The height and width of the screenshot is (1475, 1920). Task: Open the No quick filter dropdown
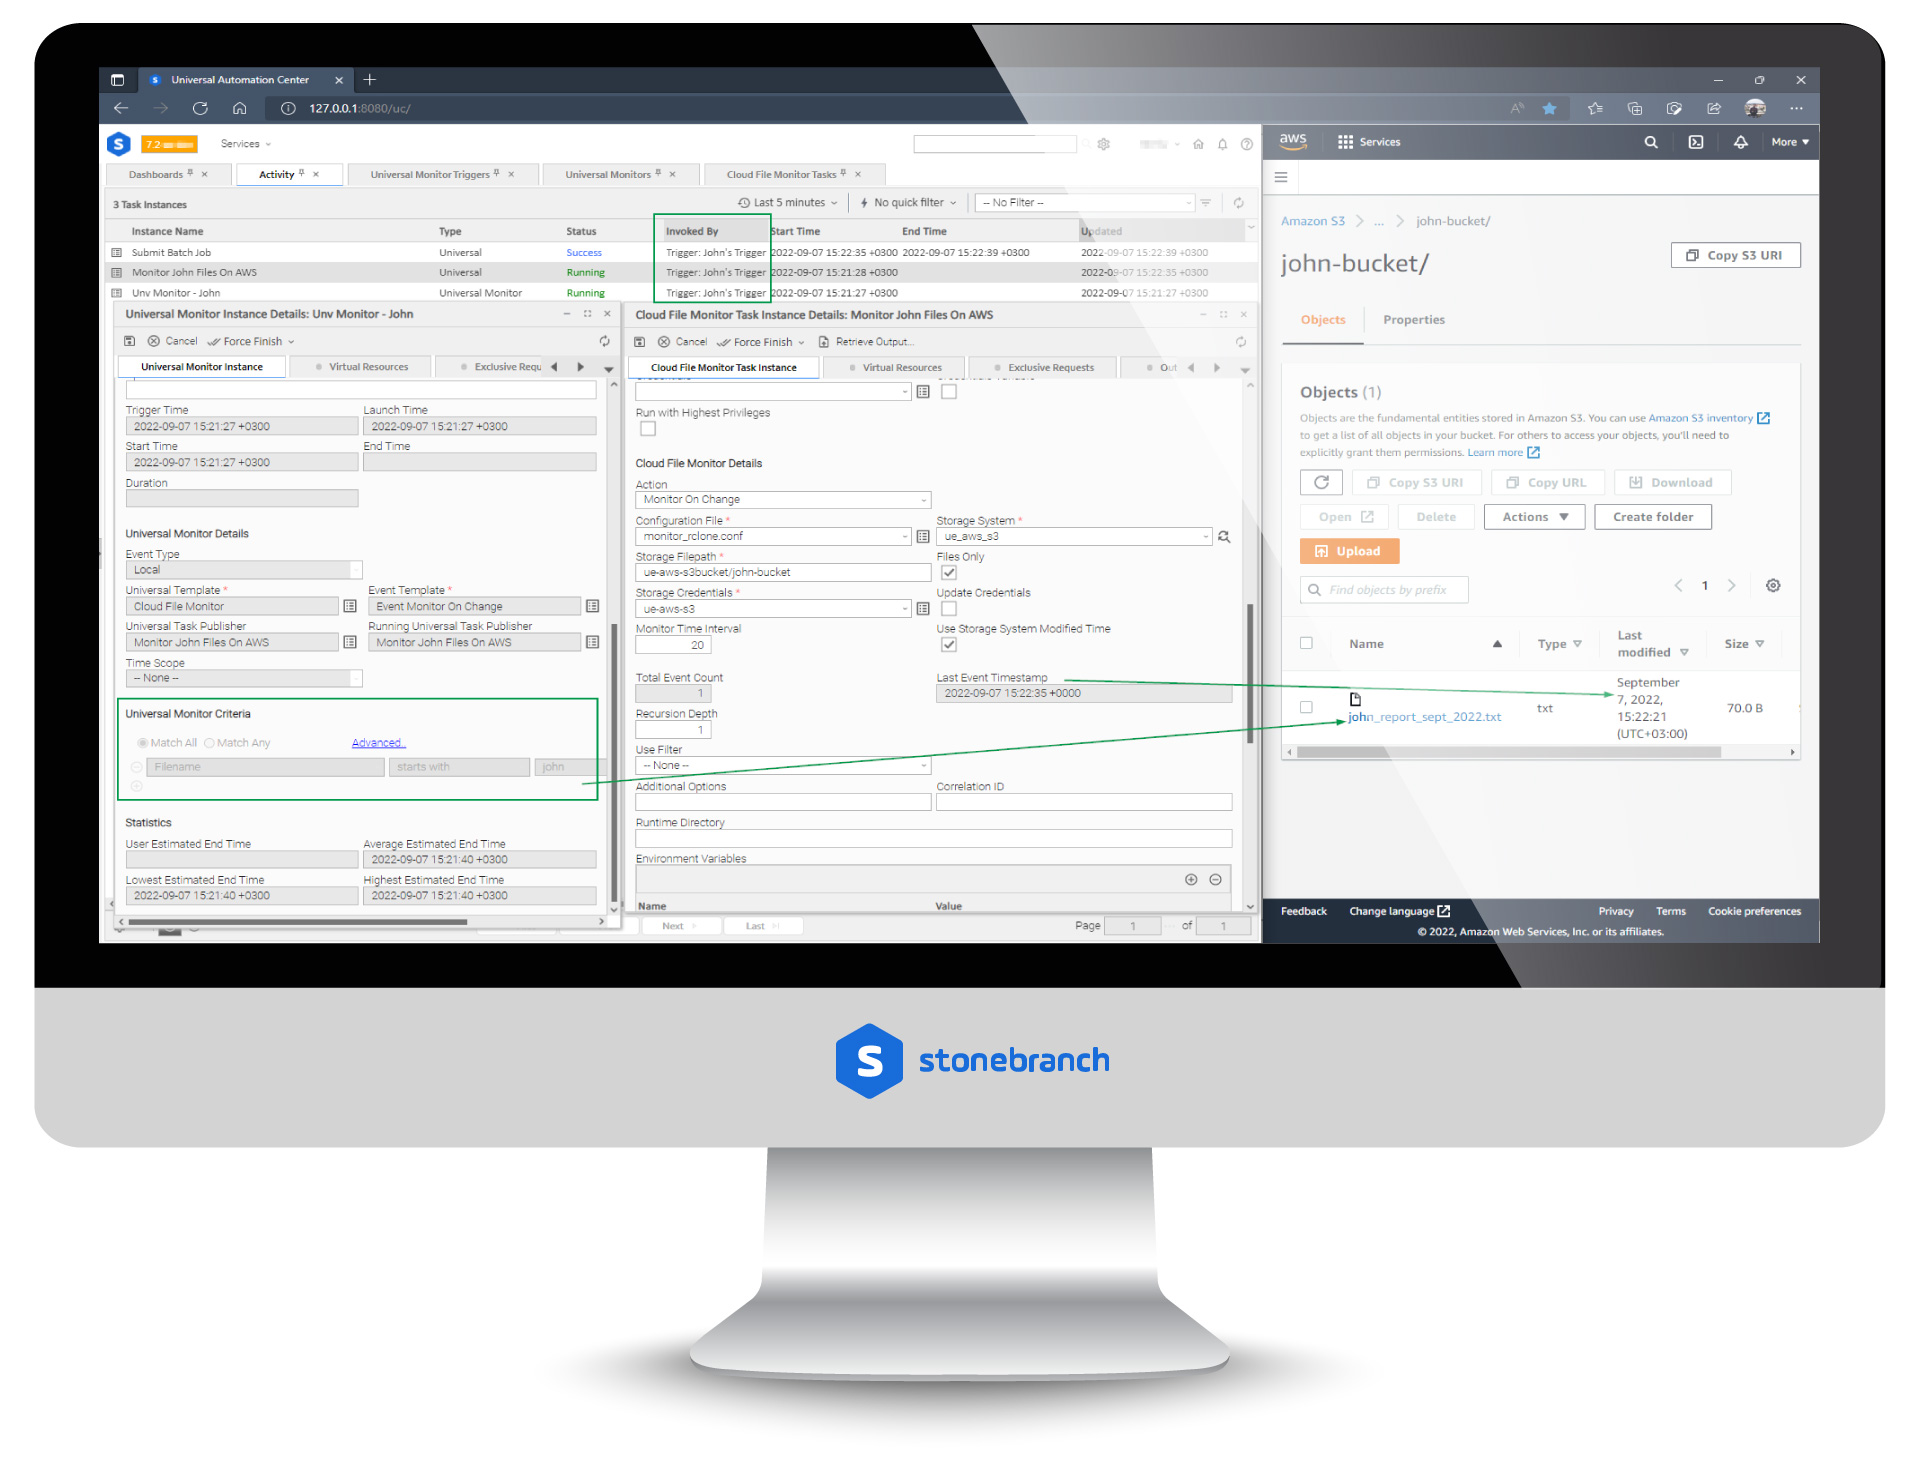point(908,203)
